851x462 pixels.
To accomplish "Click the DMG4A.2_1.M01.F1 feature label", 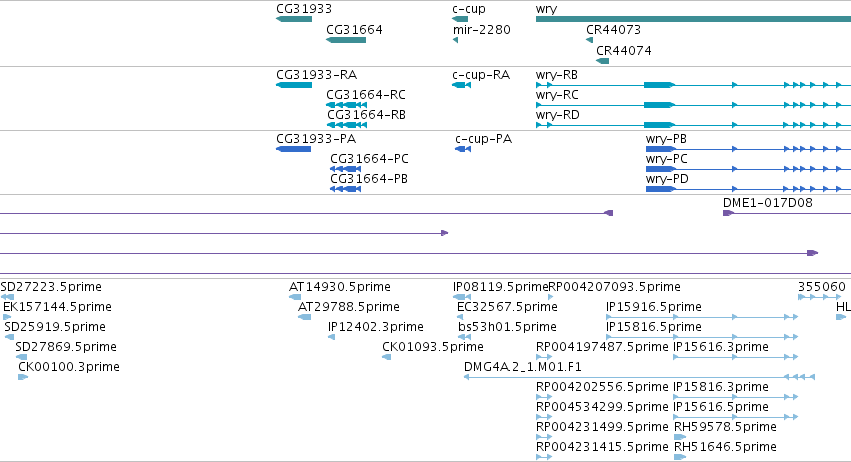I will pos(523,367).
